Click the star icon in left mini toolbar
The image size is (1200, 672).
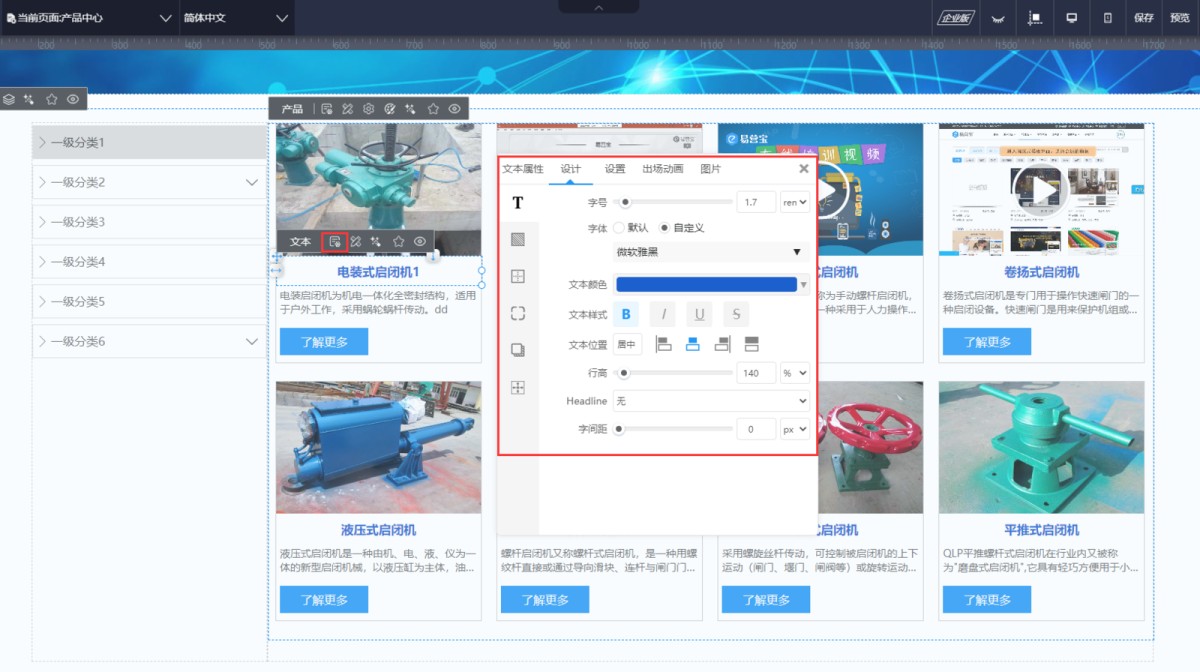click(51, 99)
